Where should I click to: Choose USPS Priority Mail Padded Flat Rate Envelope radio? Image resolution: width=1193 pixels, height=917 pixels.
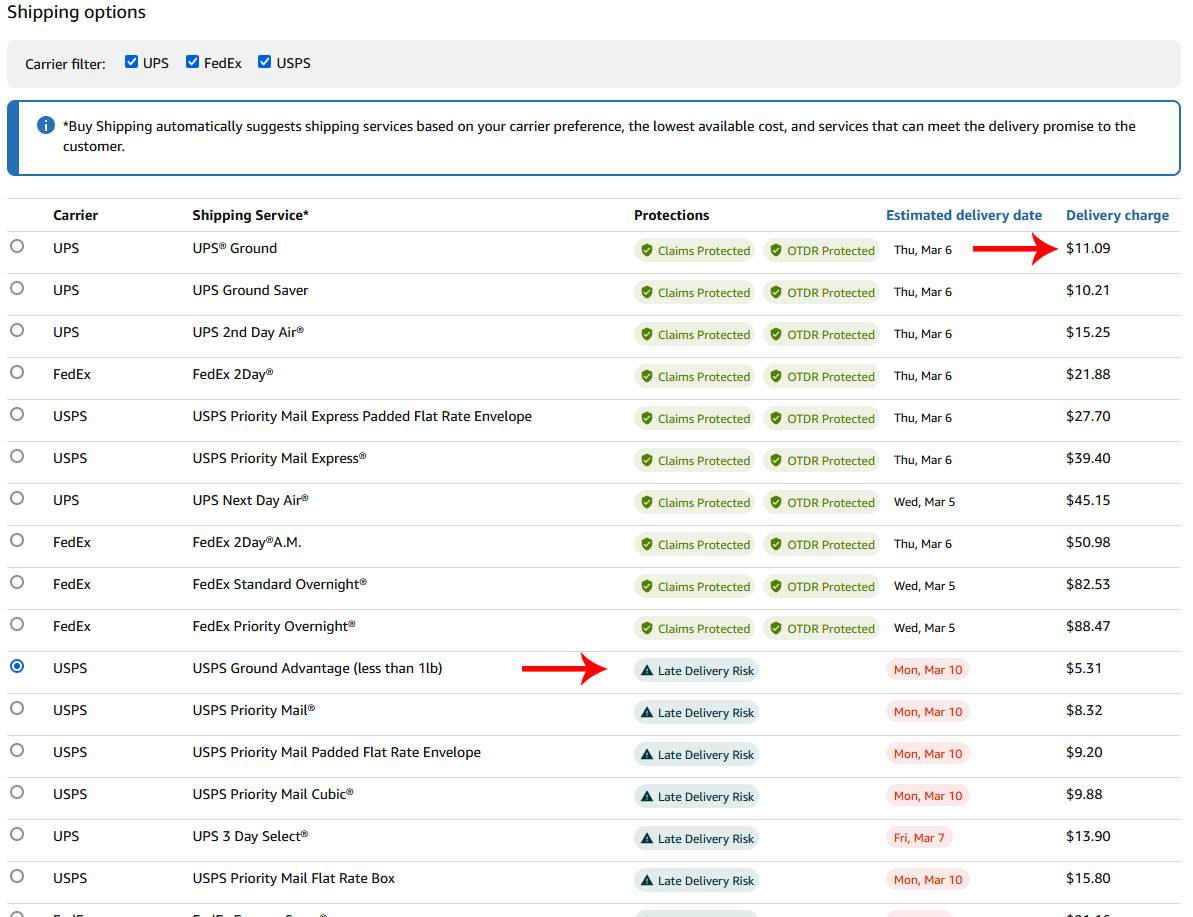[x=17, y=750]
